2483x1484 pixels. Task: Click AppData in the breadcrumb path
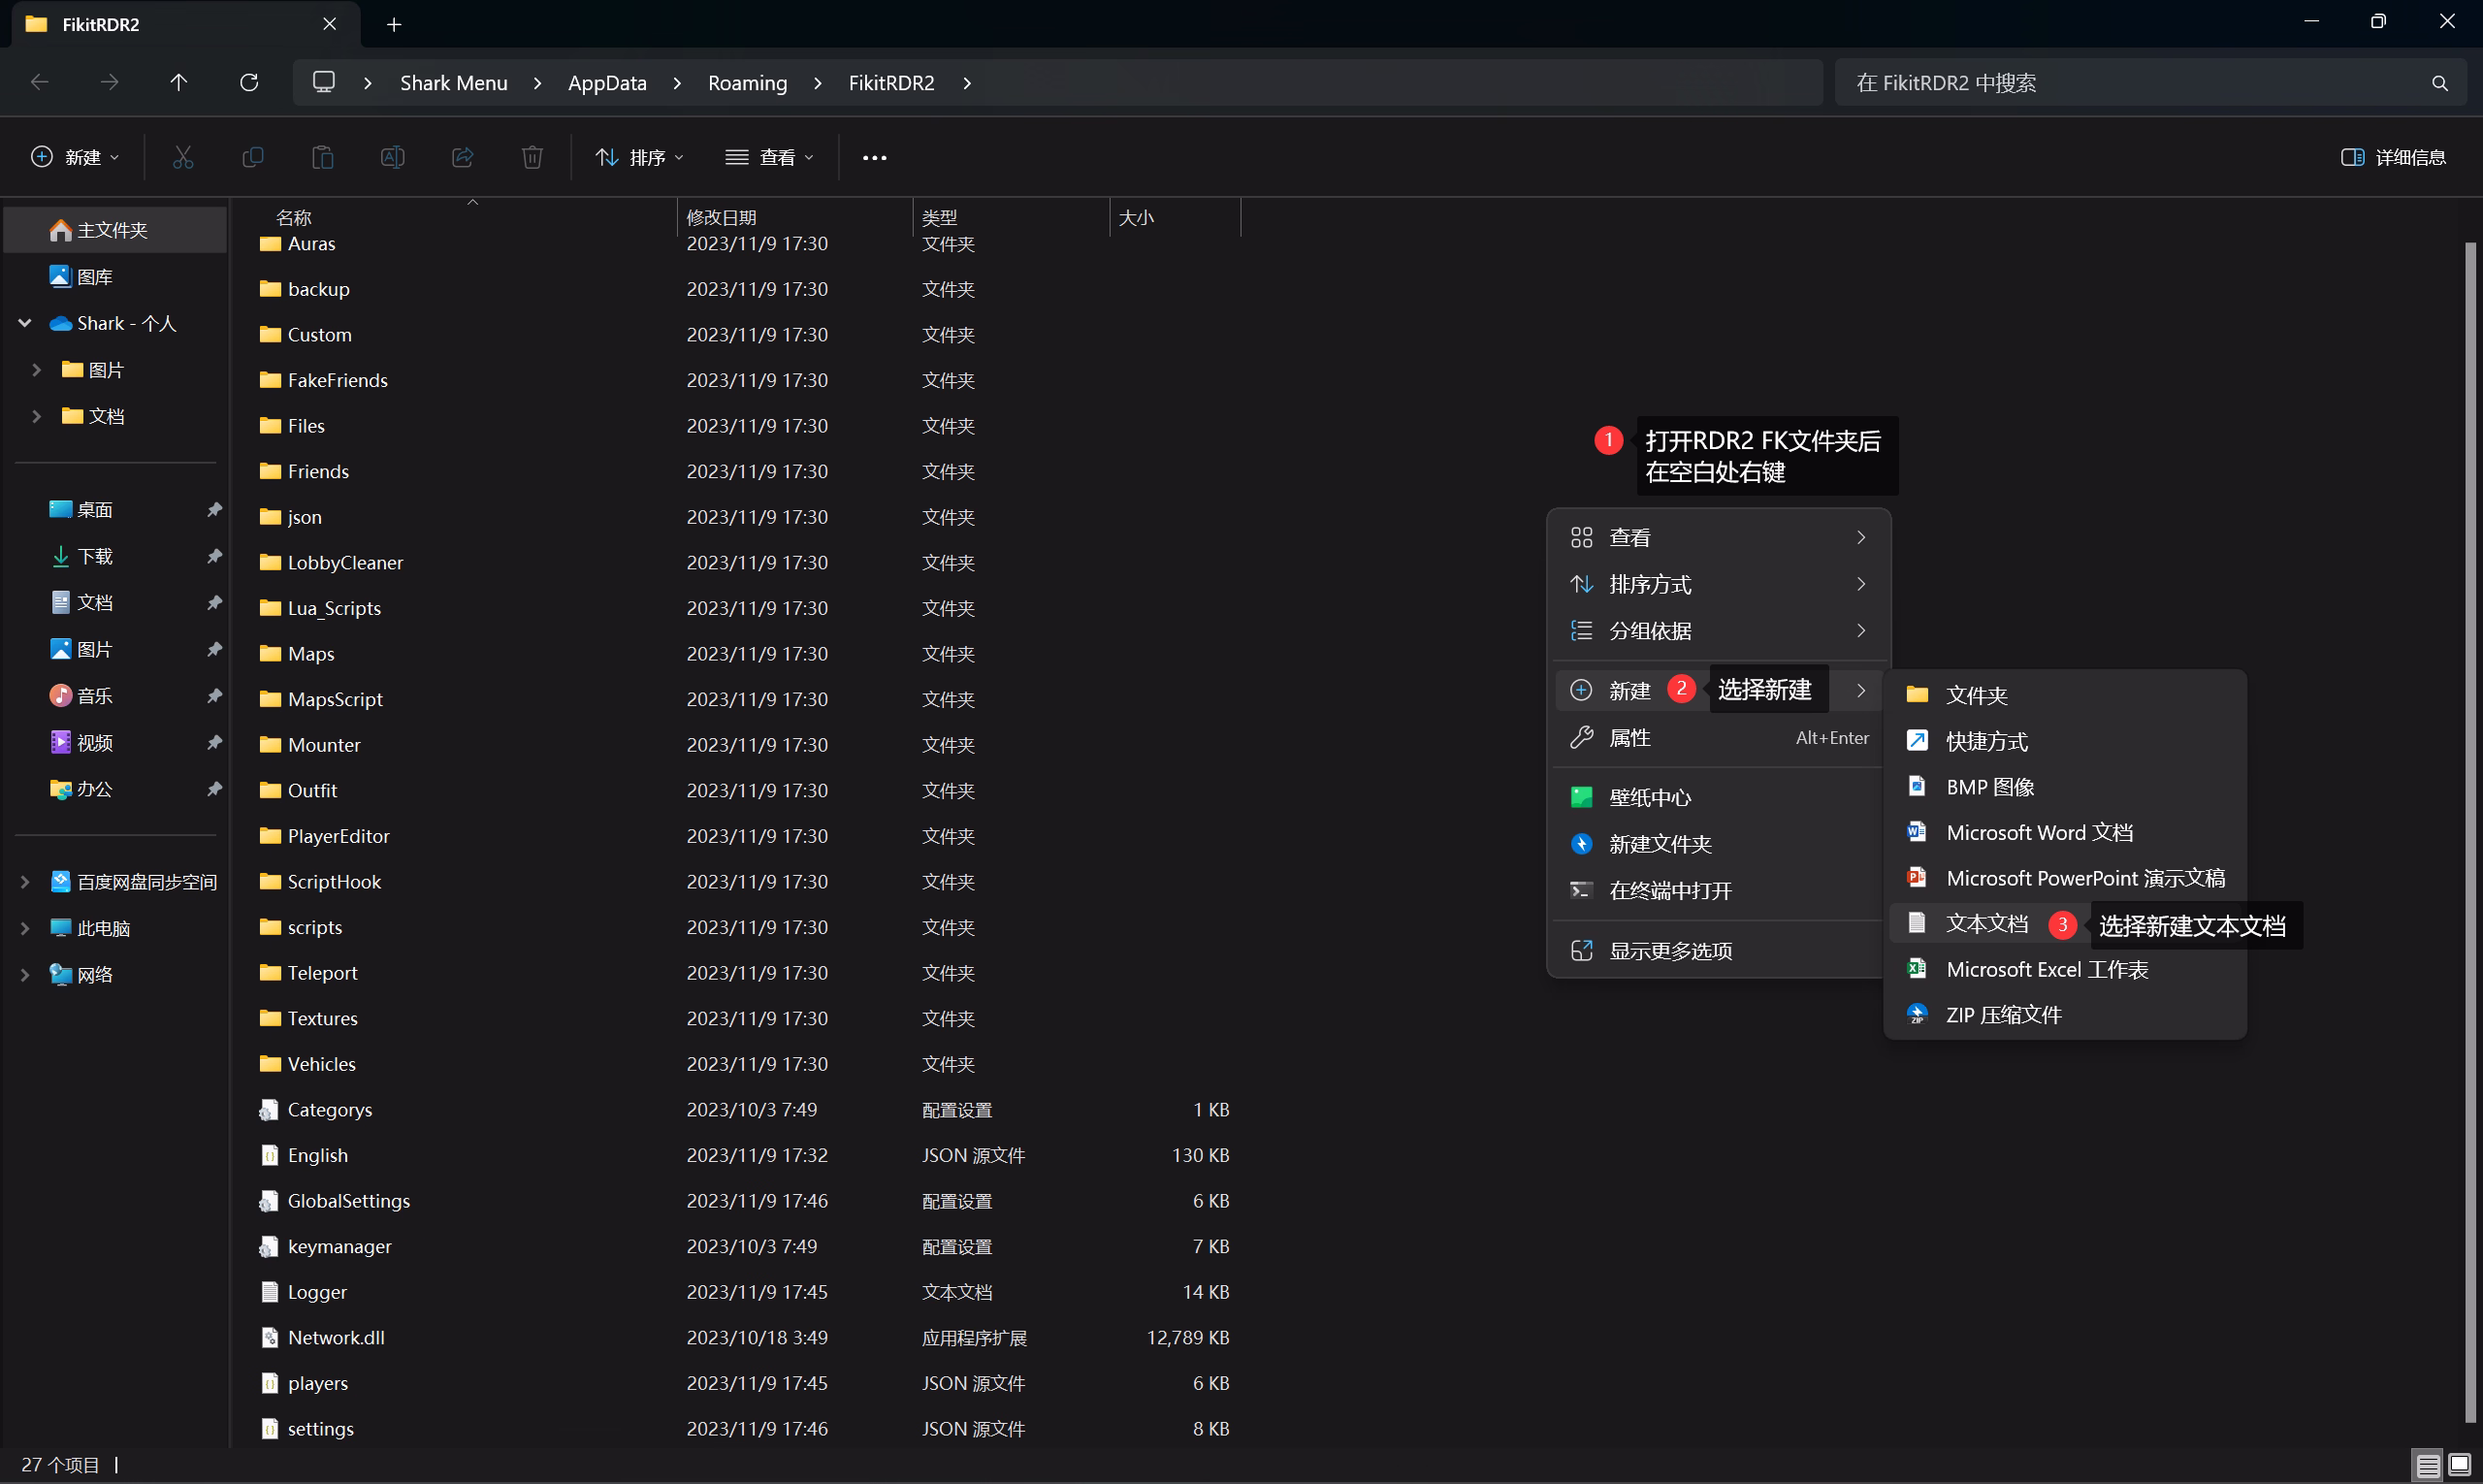[x=607, y=83]
